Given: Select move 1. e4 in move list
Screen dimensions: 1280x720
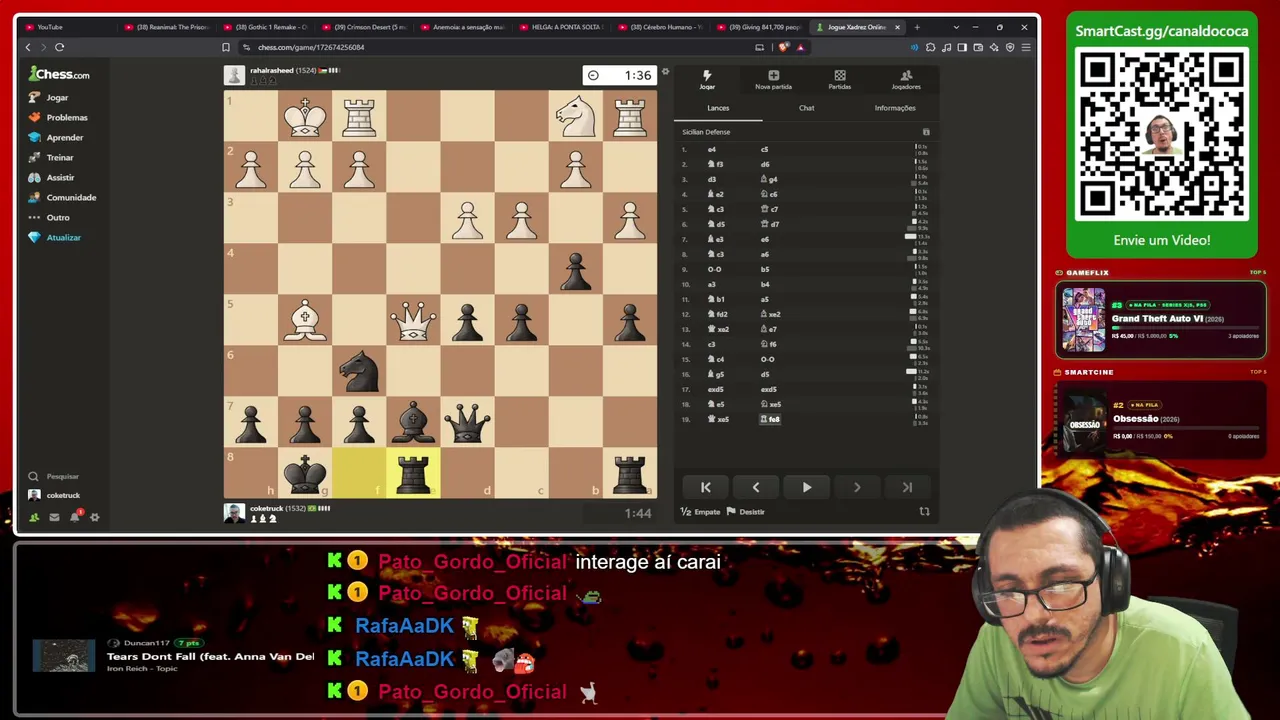Looking at the screenshot, I should click(712, 149).
